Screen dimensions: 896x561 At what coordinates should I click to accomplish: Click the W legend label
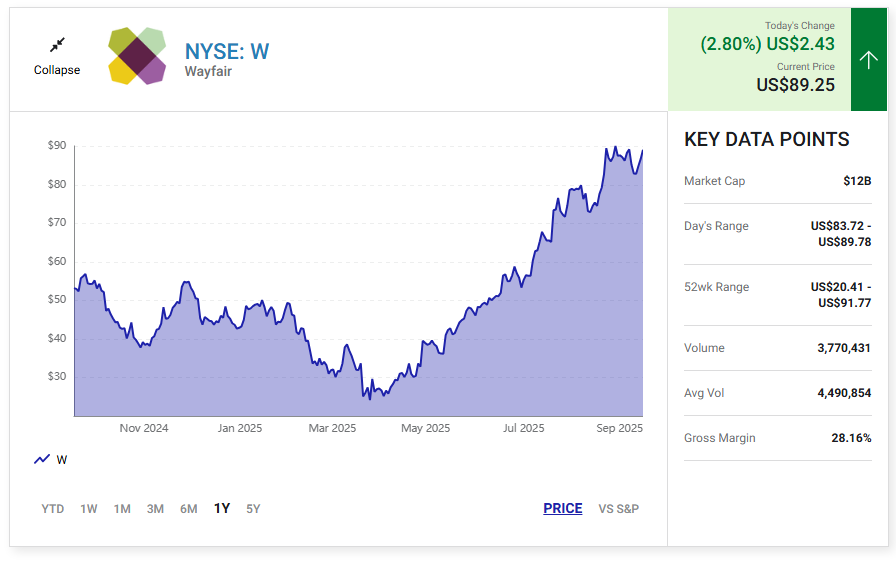click(x=62, y=460)
